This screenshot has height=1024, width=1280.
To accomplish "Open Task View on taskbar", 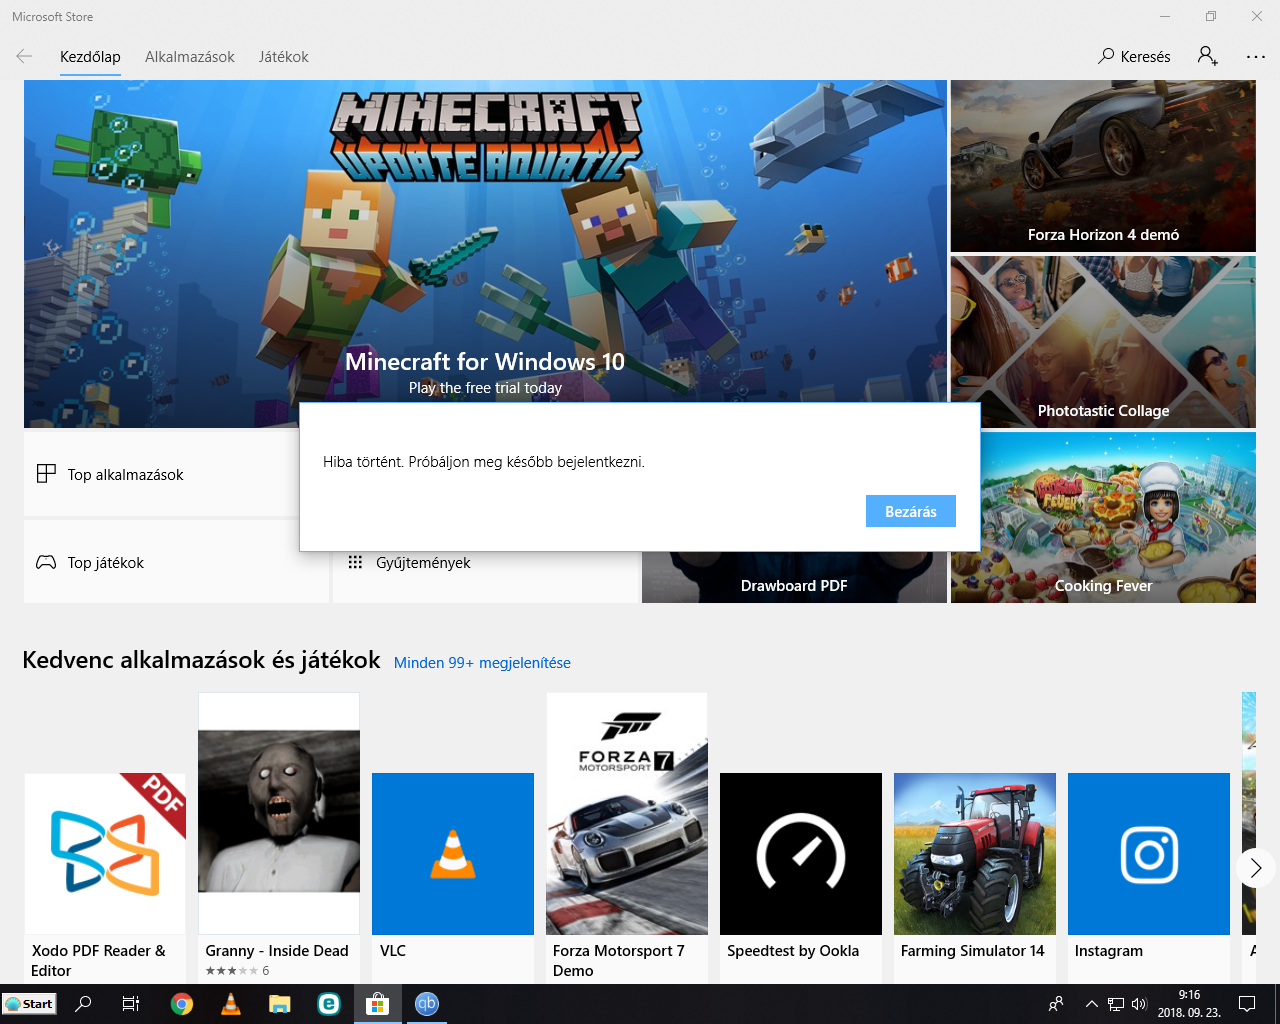I will pyautogui.click(x=131, y=1003).
